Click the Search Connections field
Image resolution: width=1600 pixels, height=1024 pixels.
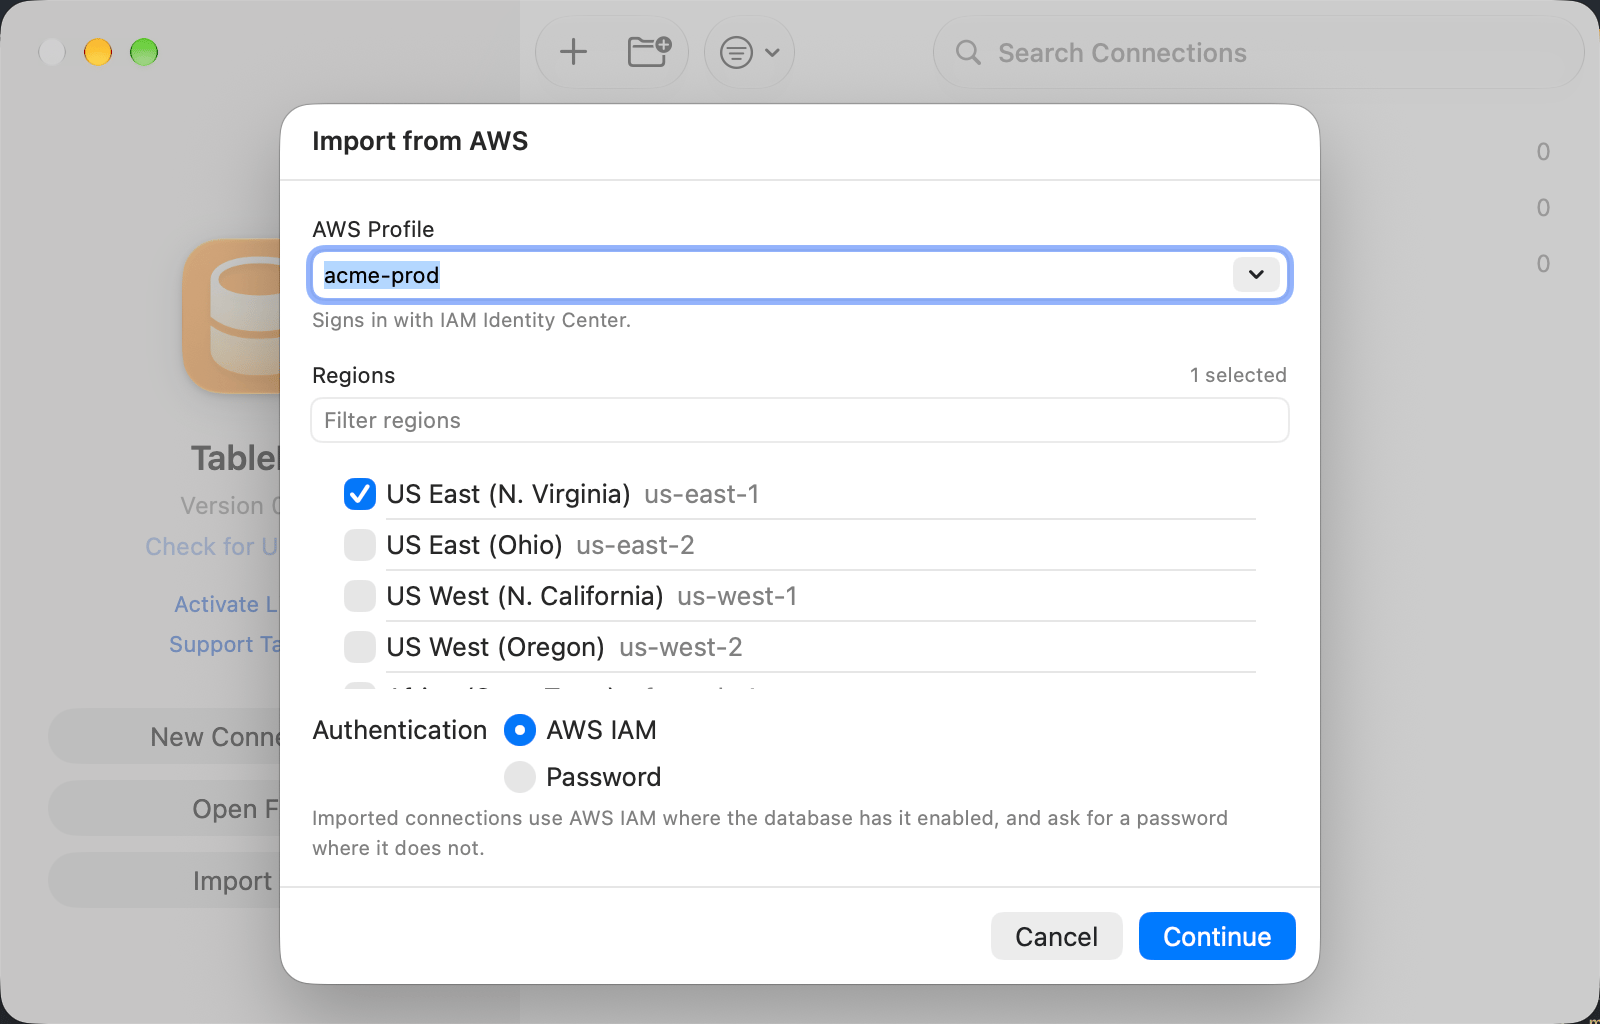click(1259, 52)
